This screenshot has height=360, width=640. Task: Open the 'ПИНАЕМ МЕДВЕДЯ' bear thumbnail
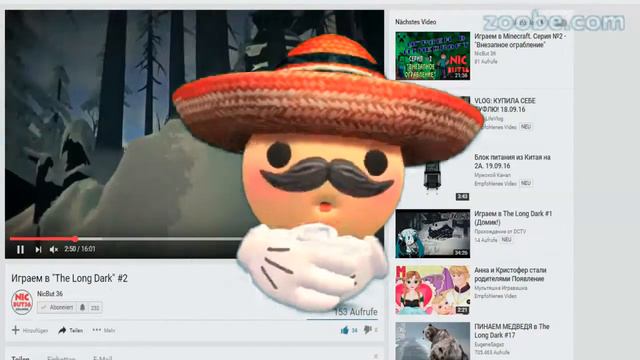(433, 341)
